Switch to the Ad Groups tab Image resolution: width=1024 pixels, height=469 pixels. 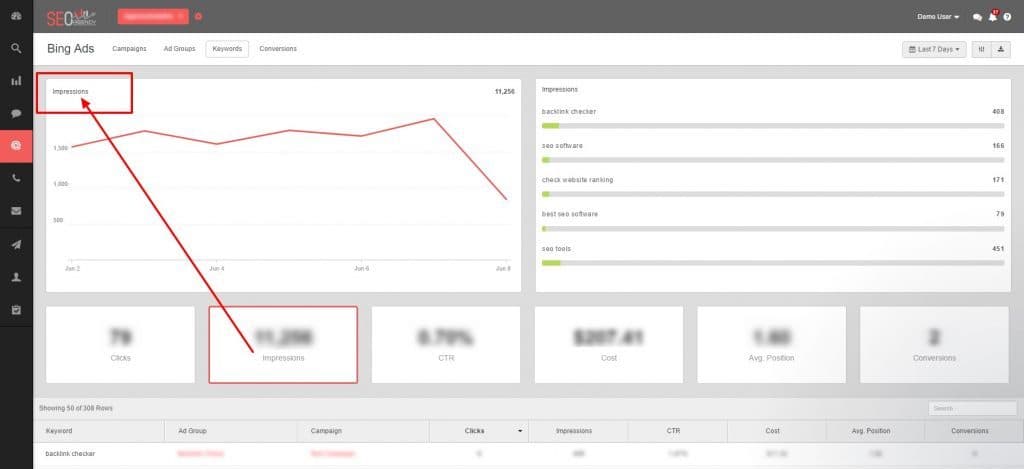click(x=179, y=49)
